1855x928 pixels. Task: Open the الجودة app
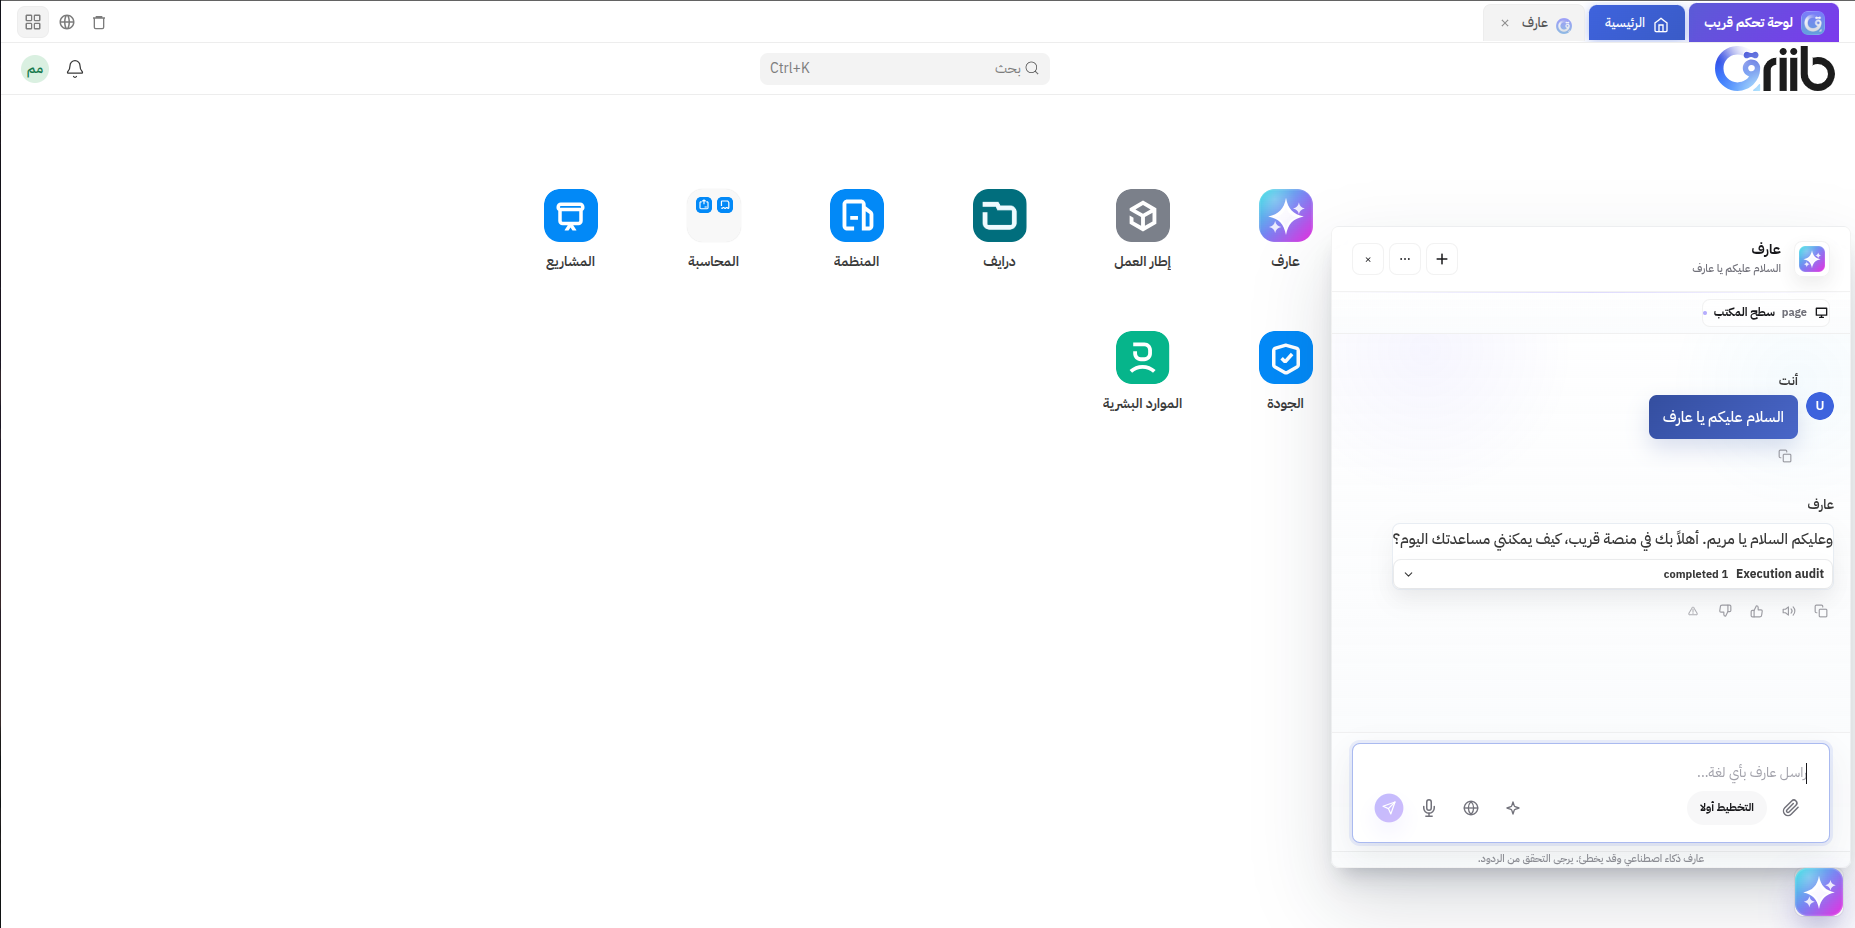(x=1285, y=358)
